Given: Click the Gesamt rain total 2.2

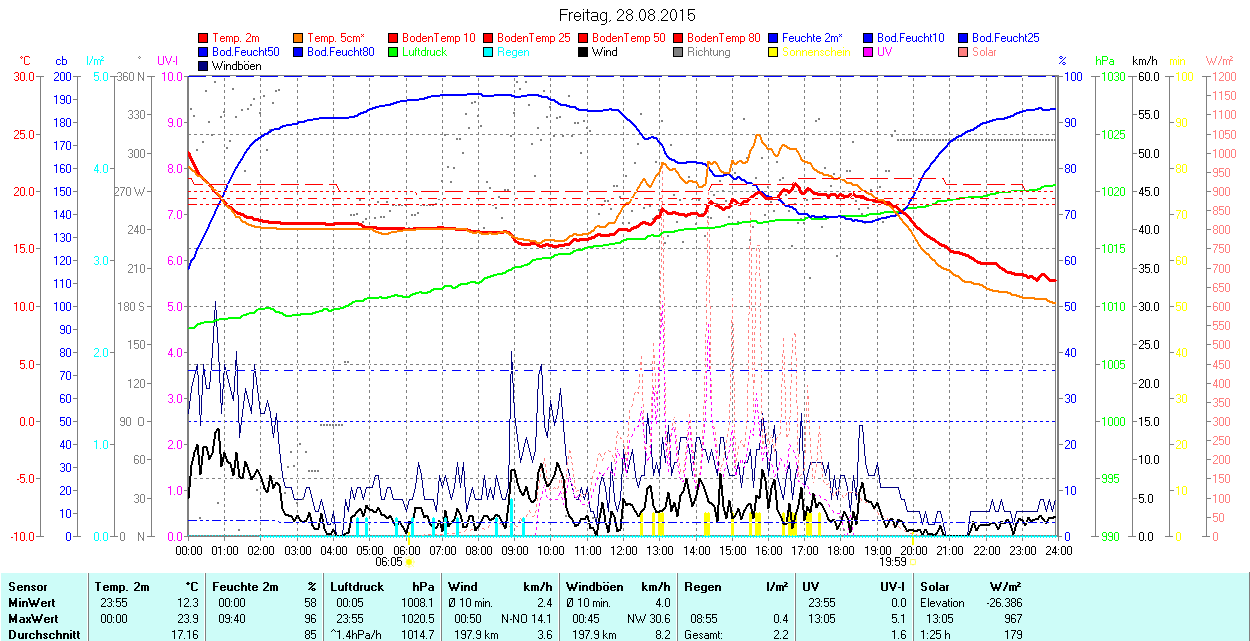Looking at the screenshot, I should pos(781,635).
